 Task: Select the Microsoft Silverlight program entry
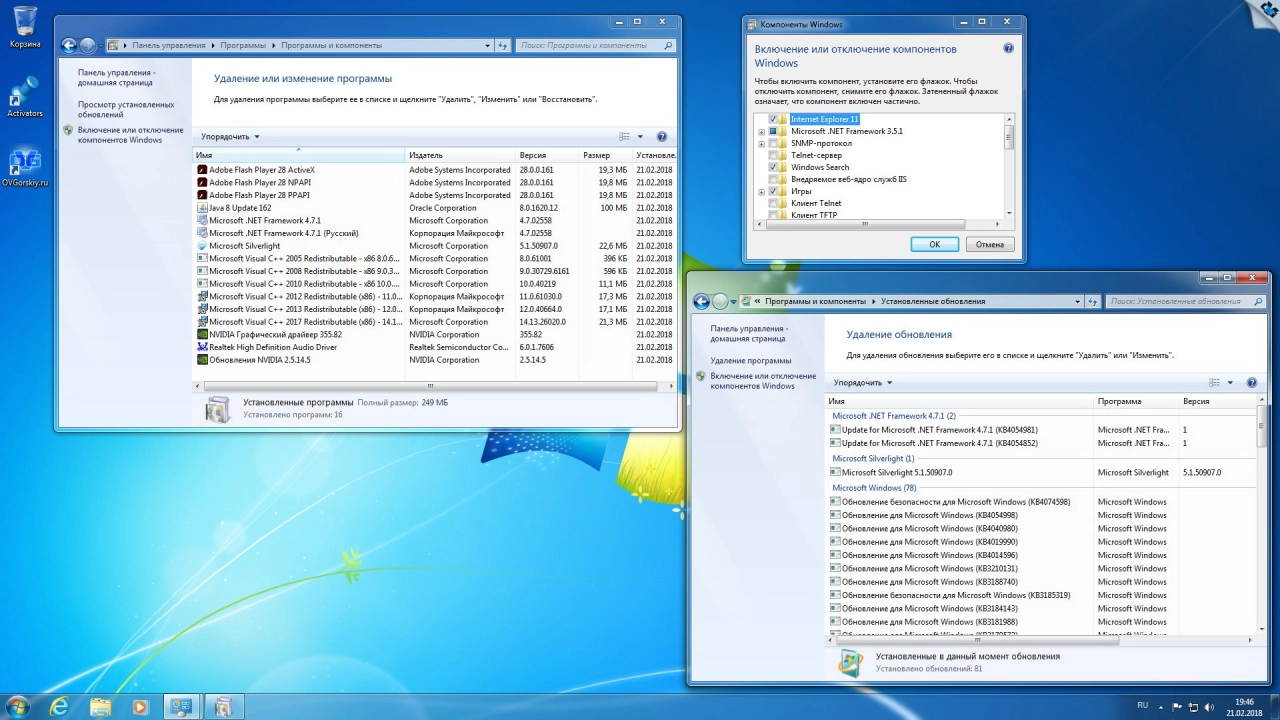[x=436, y=246]
